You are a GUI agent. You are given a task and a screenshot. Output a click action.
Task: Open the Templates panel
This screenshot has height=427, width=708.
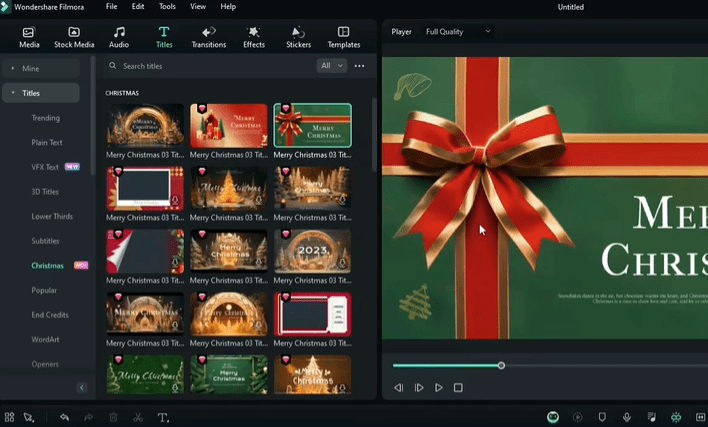(x=344, y=37)
